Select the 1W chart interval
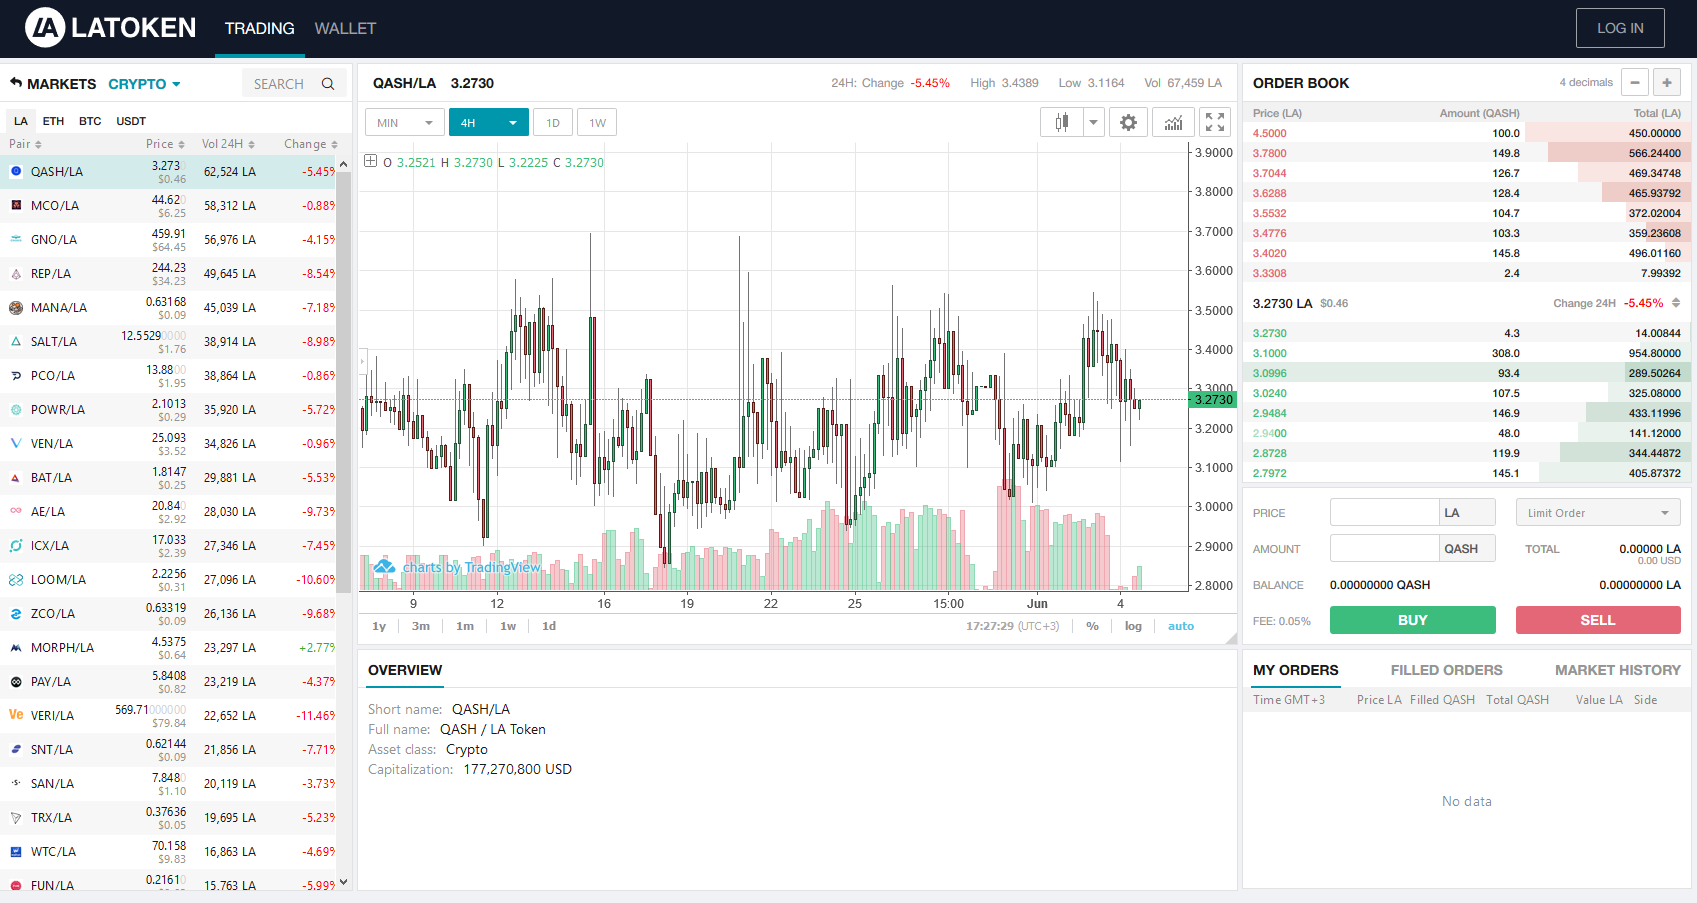Viewport: 1697px width, 903px height. coord(597,122)
